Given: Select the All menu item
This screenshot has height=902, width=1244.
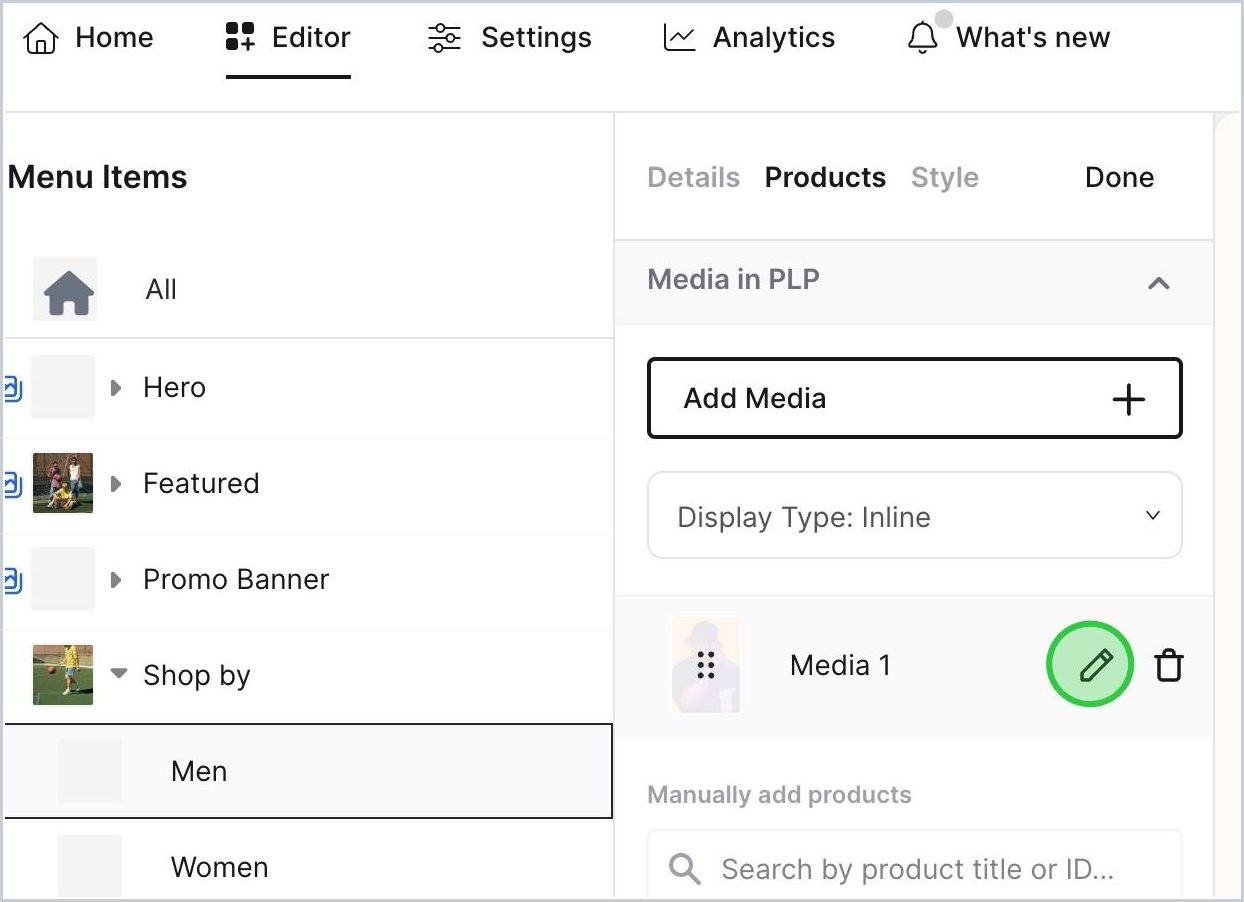Looking at the screenshot, I should pos(308,290).
